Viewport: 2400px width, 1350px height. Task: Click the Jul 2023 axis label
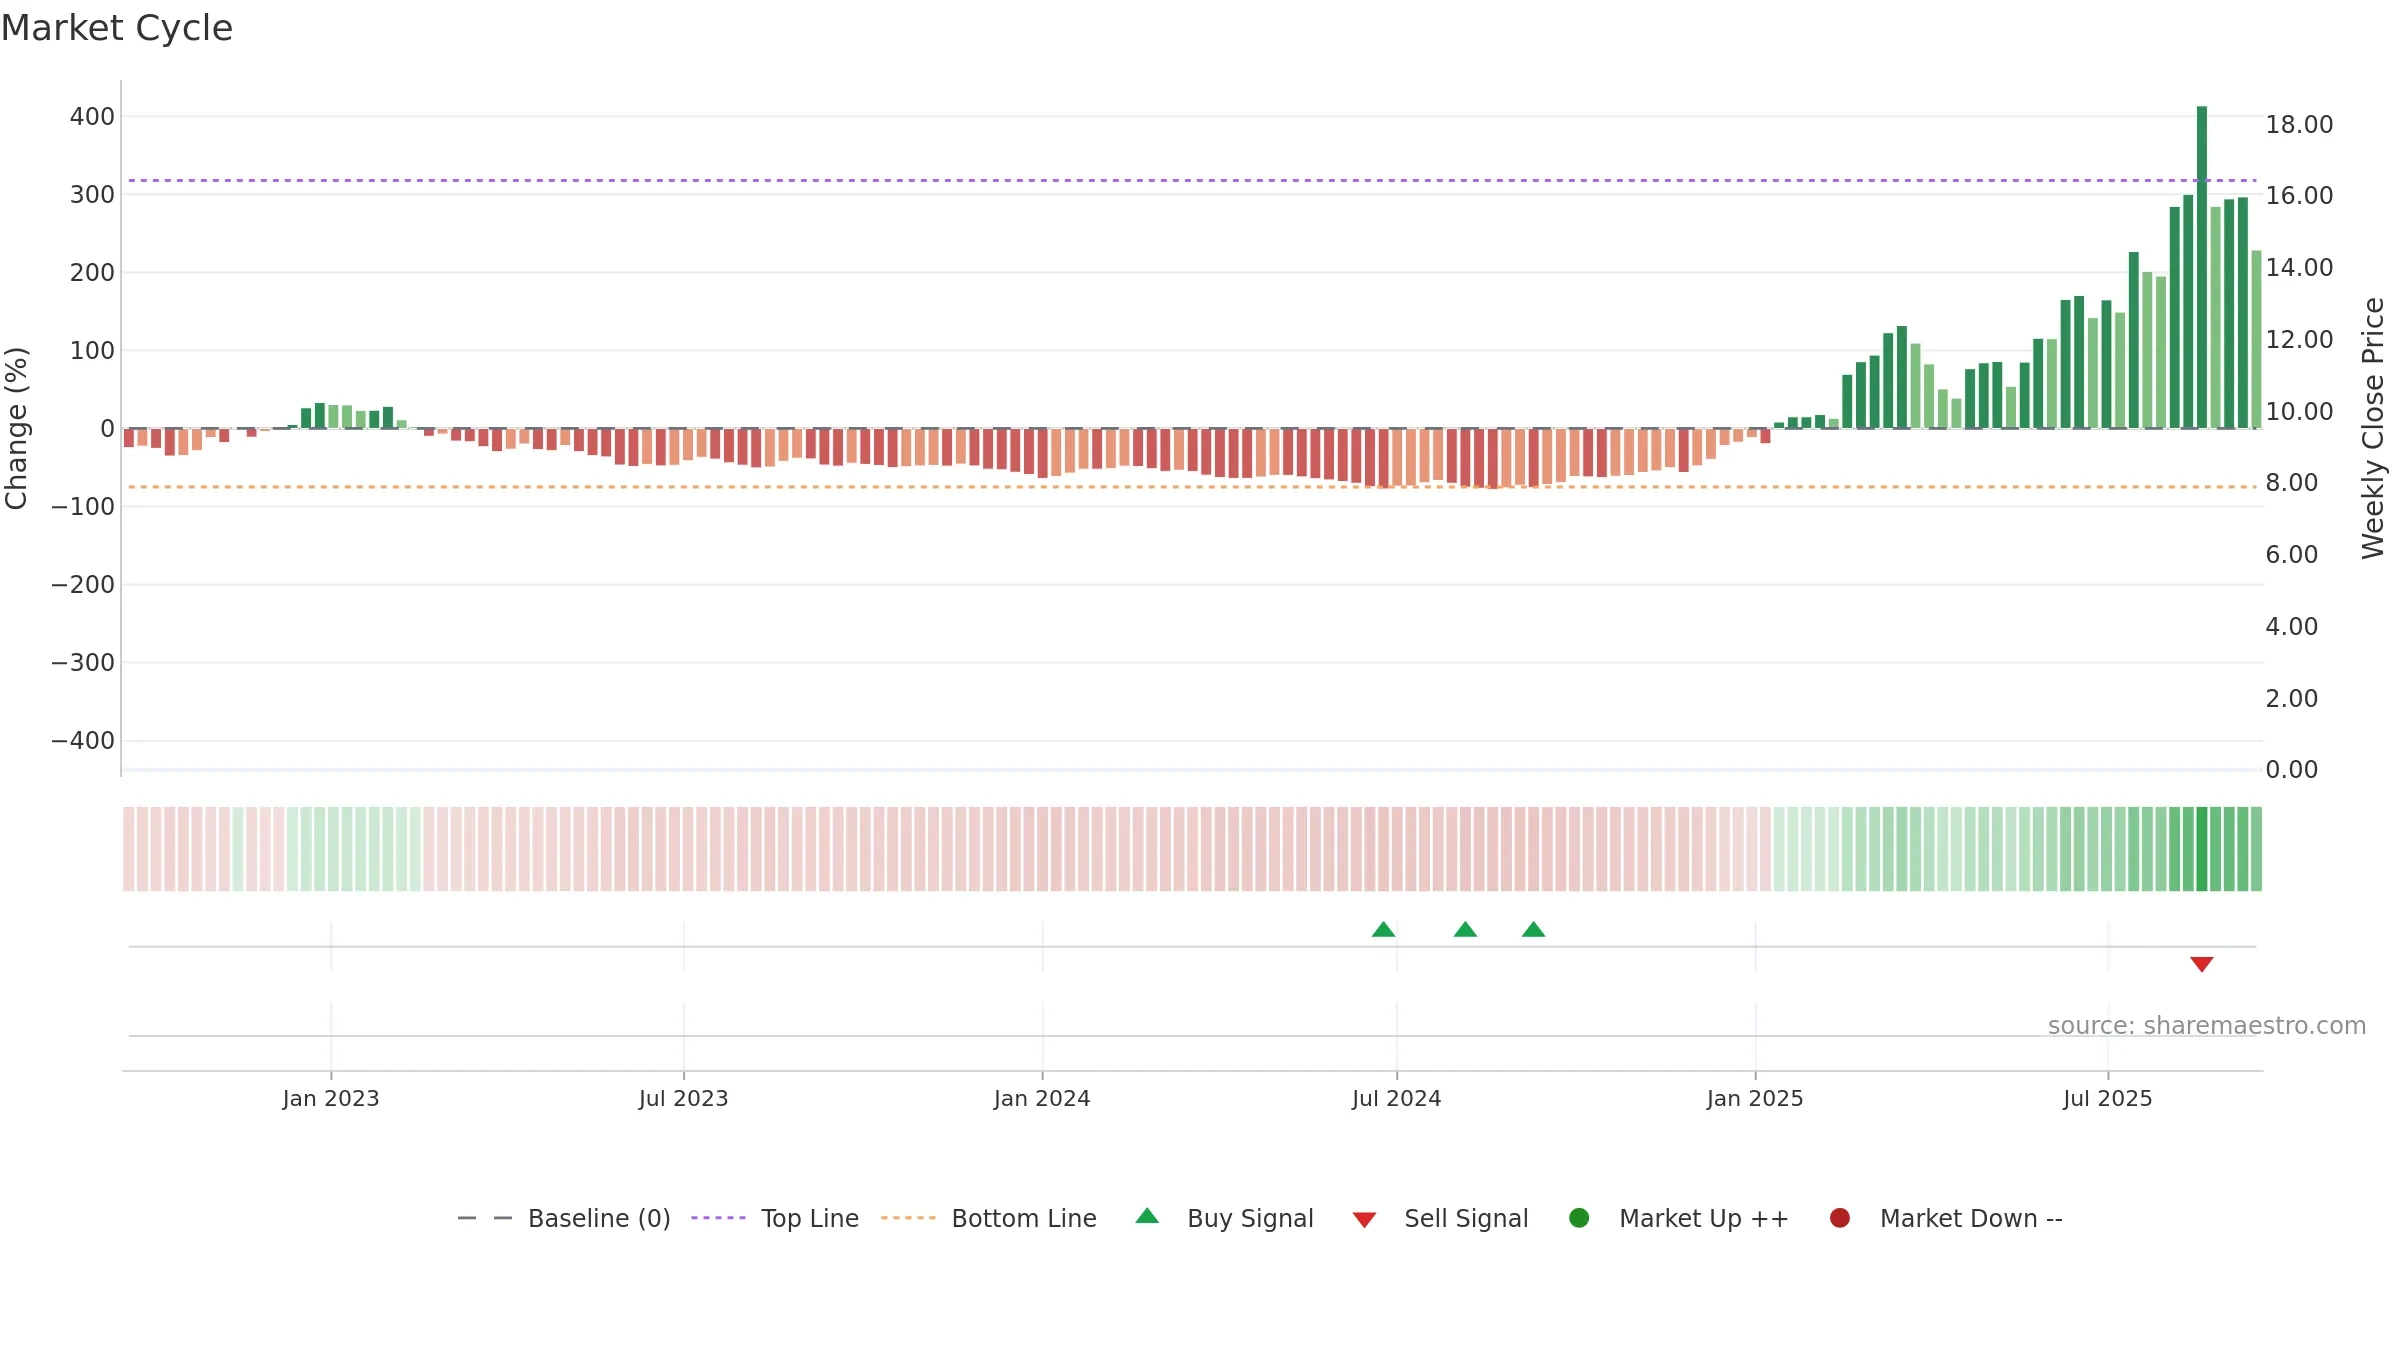[684, 1098]
